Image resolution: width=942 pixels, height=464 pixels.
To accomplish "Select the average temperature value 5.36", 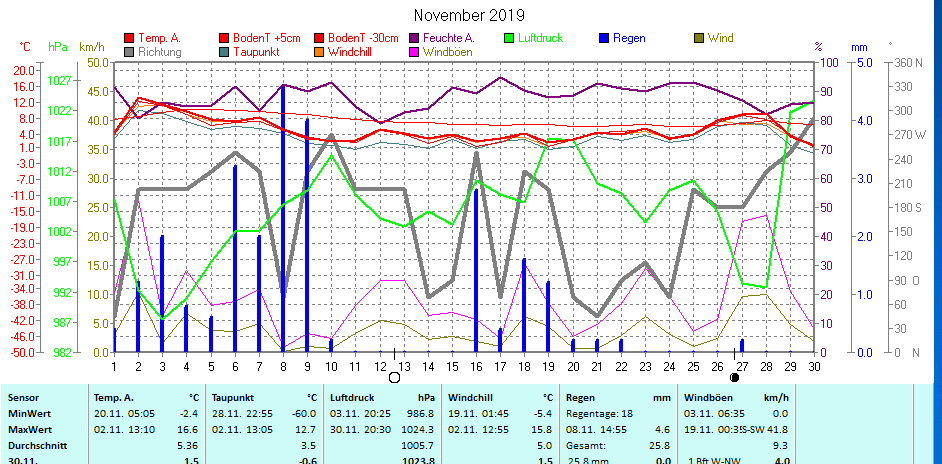I will (x=187, y=447).
